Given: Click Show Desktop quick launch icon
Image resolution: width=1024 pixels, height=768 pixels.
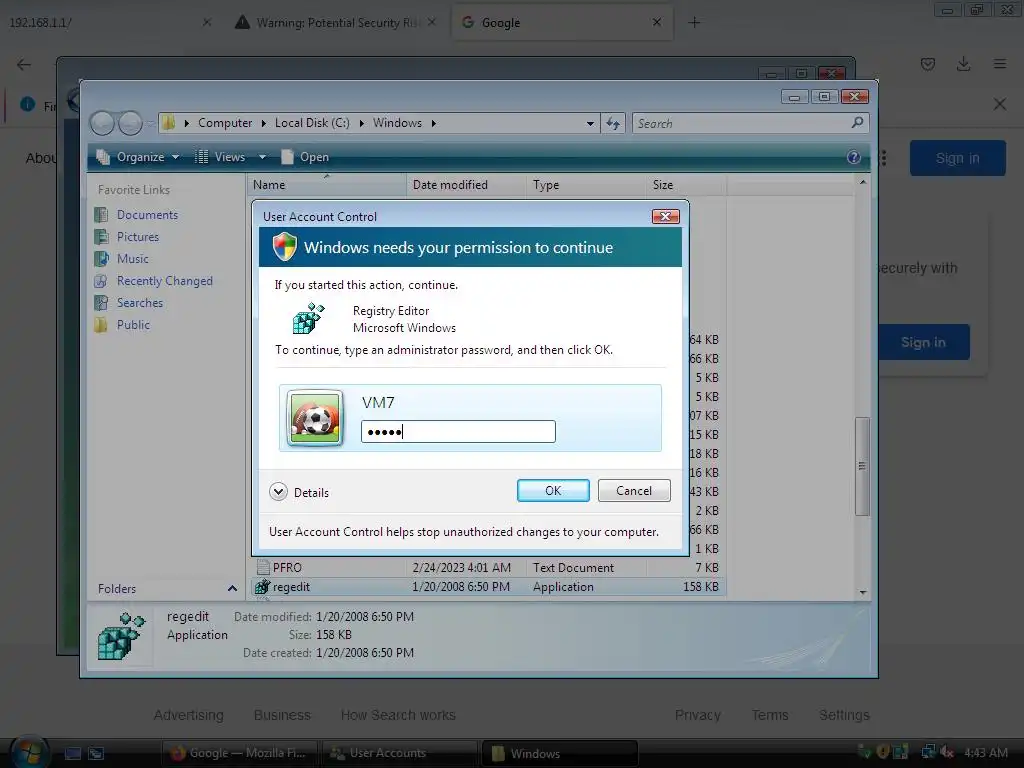Looking at the screenshot, I should point(72,753).
